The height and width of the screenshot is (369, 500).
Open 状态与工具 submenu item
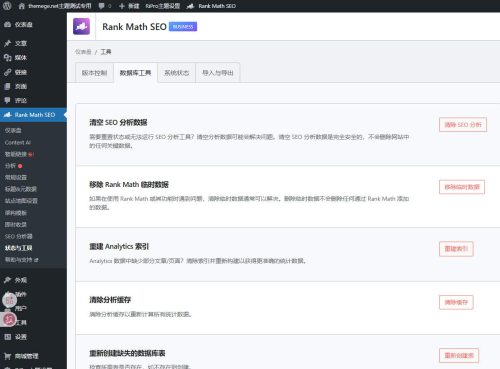[18, 248]
